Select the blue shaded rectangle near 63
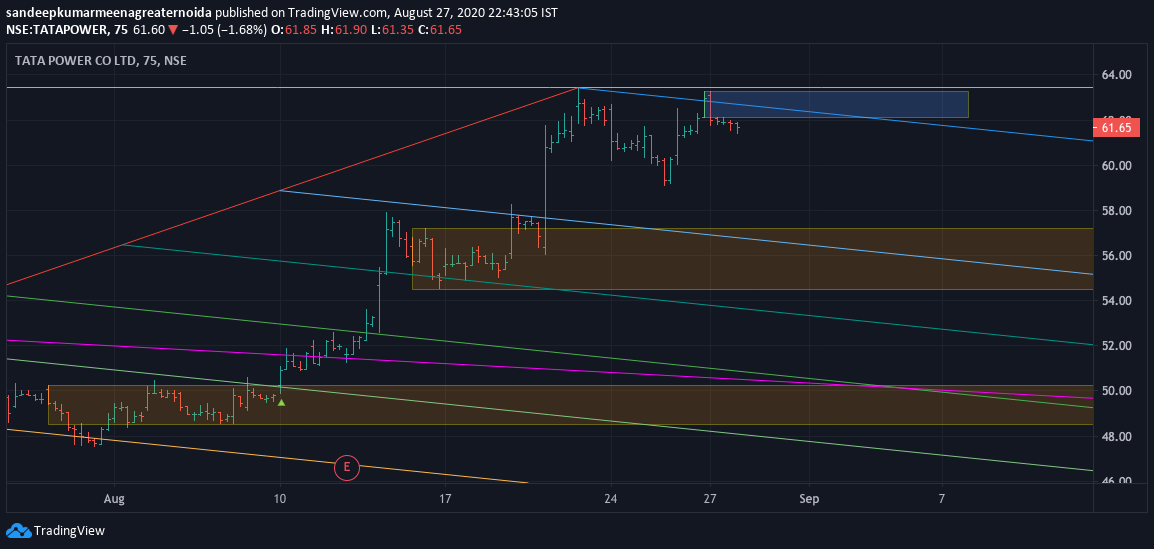1154x549 pixels. pyautogui.click(x=836, y=105)
